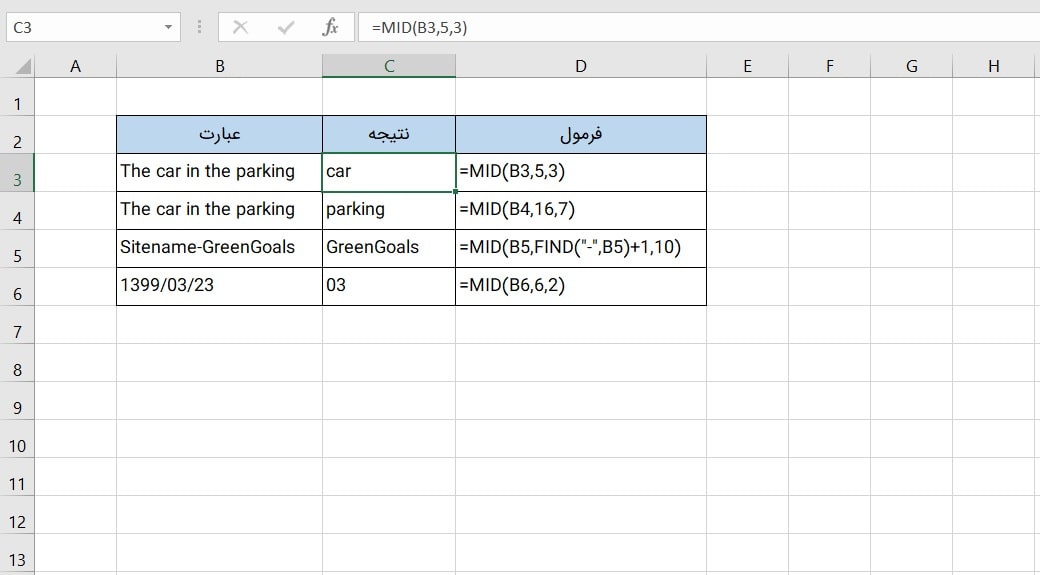
Task: Select column D header
Action: 580,66
